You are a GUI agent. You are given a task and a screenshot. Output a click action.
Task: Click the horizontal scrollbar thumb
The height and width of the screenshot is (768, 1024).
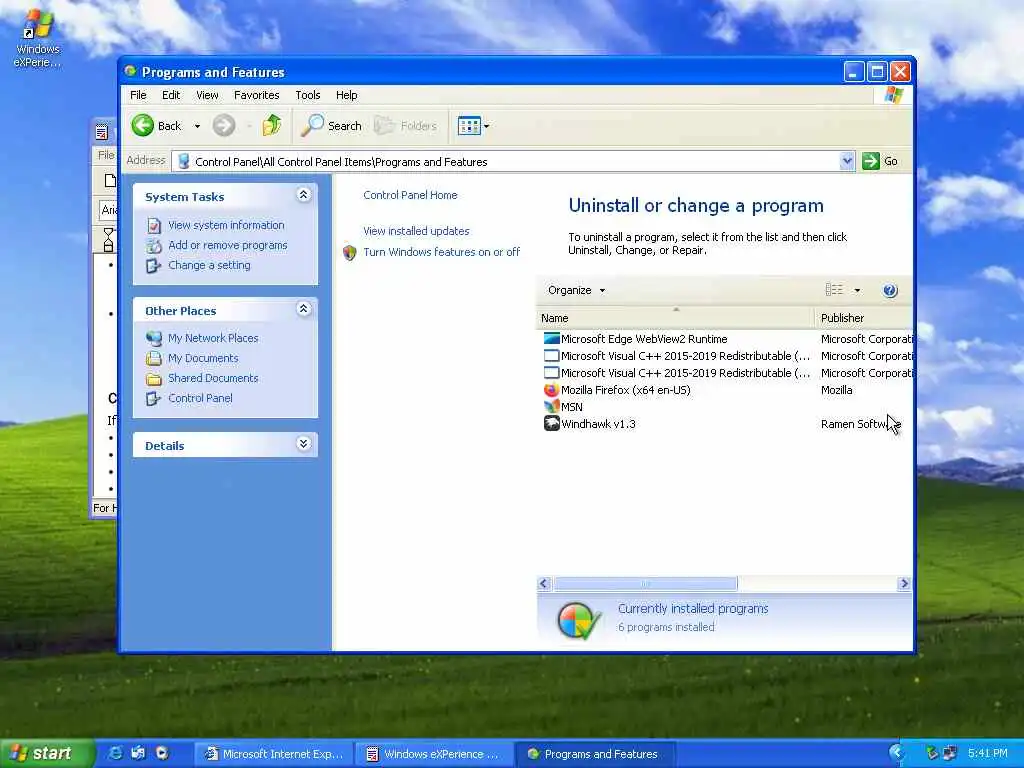645,584
